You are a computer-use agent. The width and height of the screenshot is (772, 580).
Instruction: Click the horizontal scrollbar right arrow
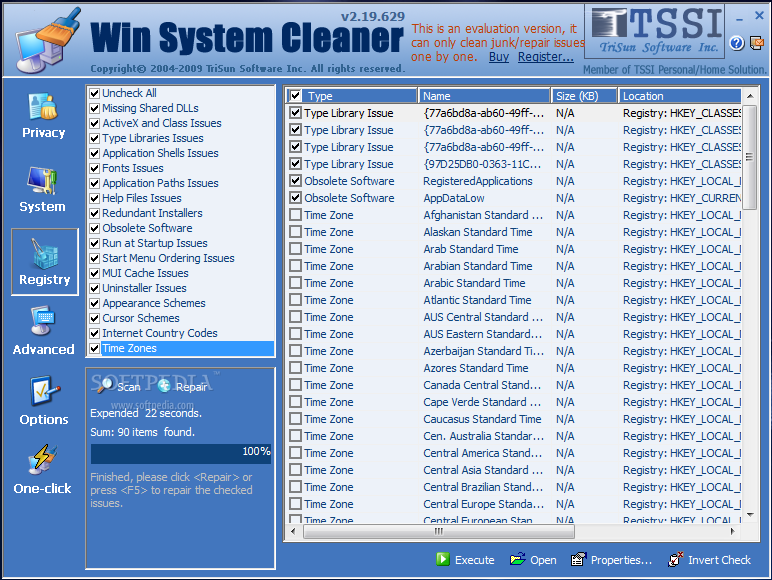(733, 531)
